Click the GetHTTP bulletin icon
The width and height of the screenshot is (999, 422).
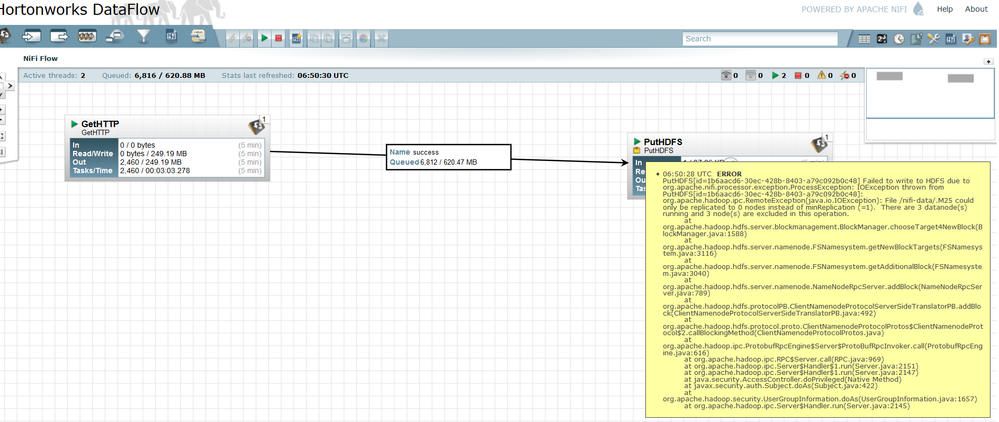pyautogui.click(x=257, y=125)
